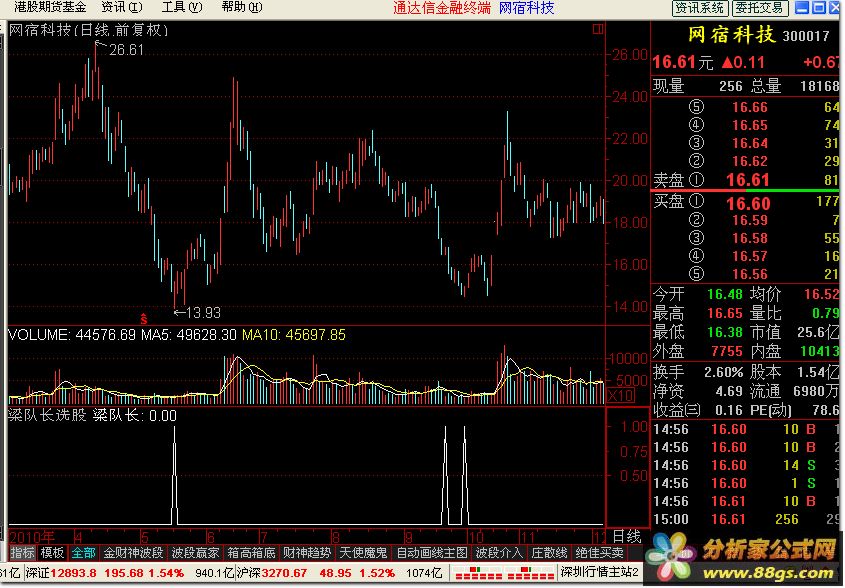This screenshot has width=845, height=588.
Task: Click the 网宿科技 300017 stock header
Action: 759,35
